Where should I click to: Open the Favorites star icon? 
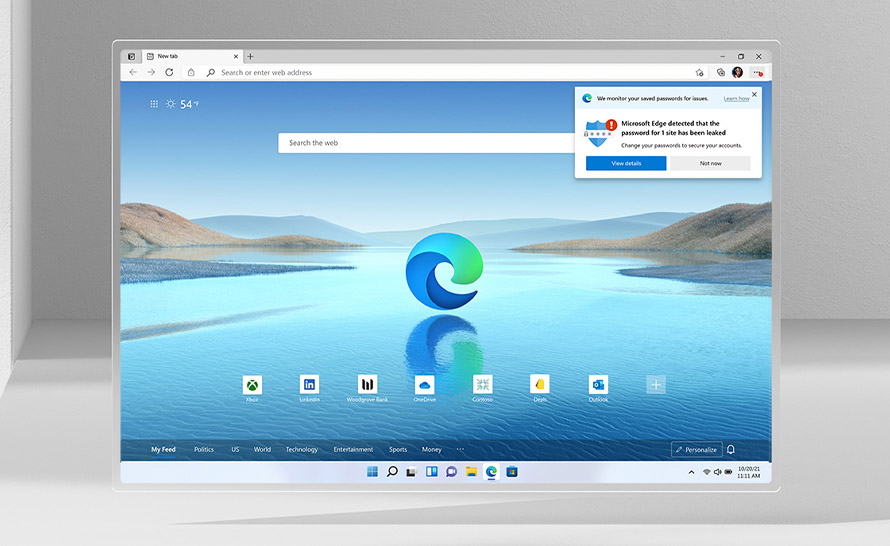(699, 72)
